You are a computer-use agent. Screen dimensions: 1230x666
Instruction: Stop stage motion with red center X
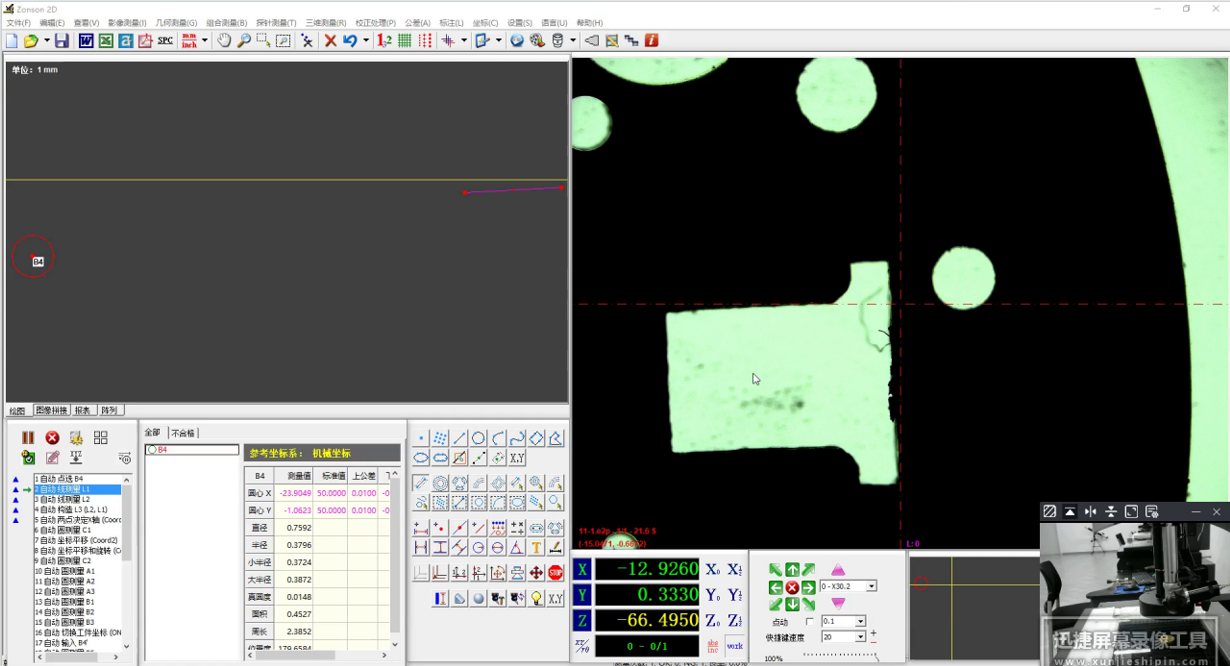792,587
